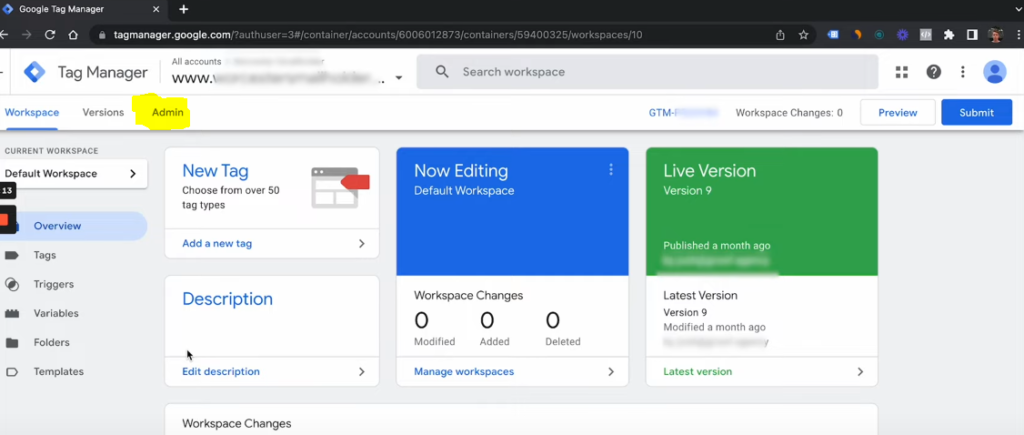
Task: Toggle the browser side panel icon
Action: pyautogui.click(x=972, y=35)
